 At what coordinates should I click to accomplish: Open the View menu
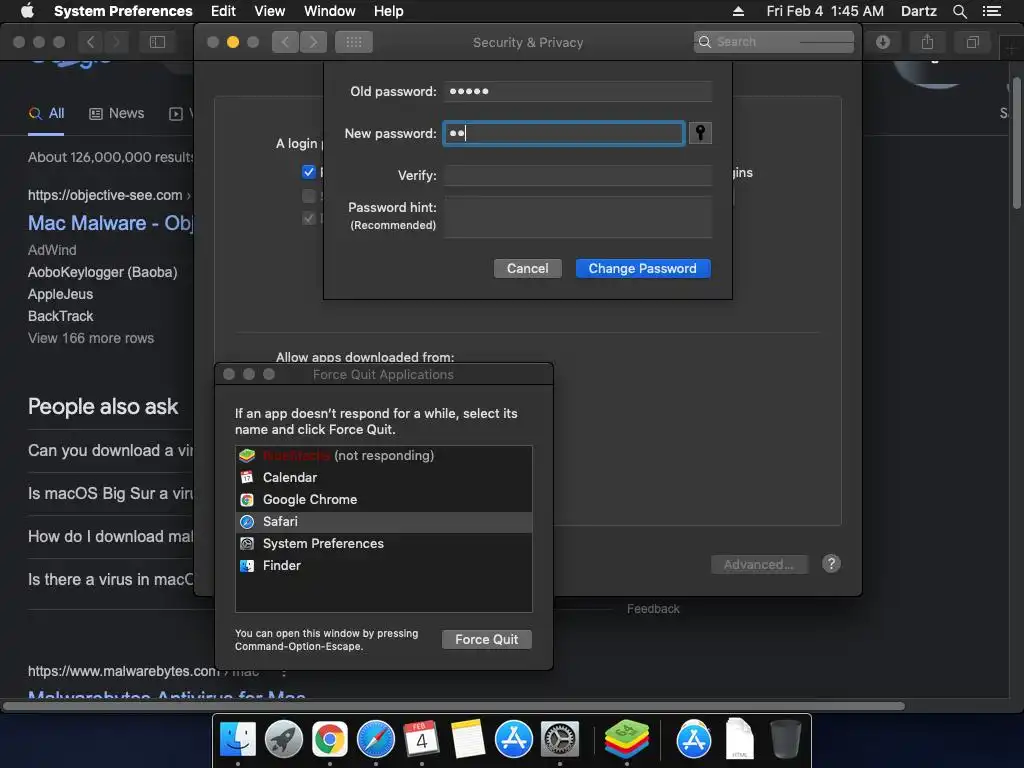(270, 11)
